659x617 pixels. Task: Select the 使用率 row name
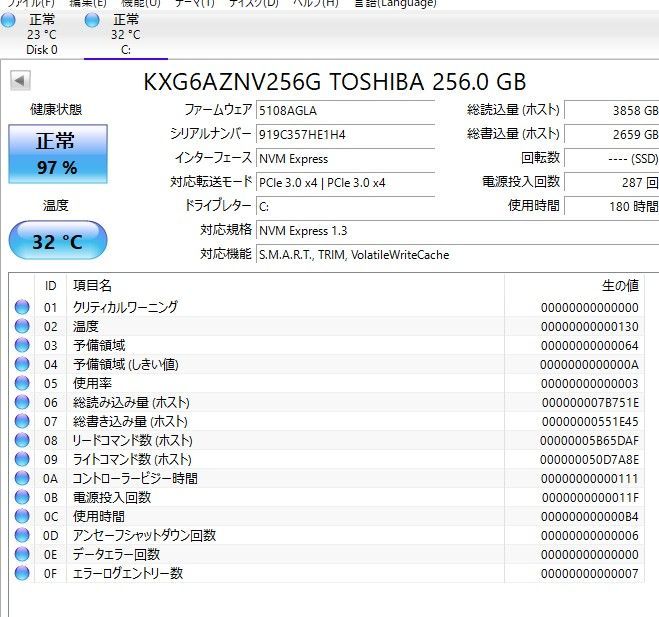[92, 383]
